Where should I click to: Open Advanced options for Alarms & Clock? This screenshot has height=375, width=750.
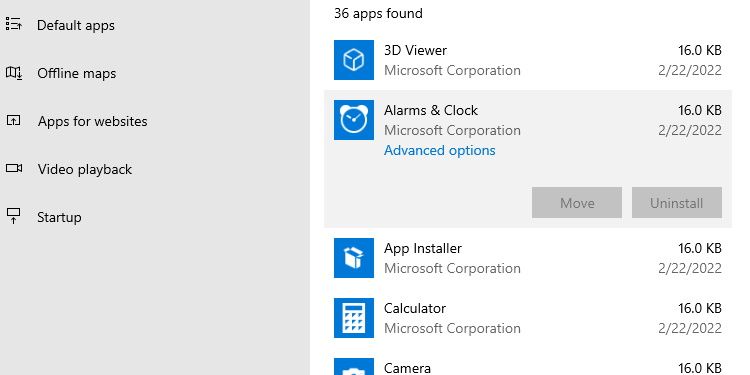(440, 150)
